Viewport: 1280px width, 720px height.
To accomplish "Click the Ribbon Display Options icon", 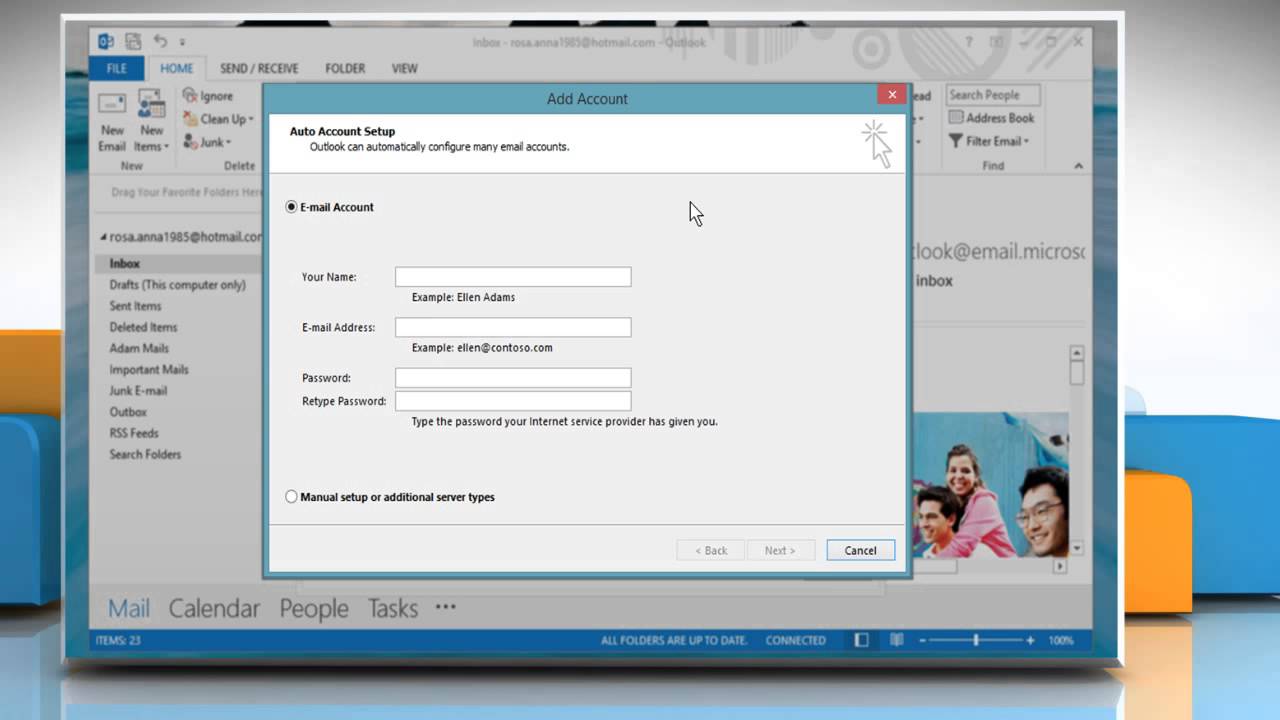I will (996, 43).
